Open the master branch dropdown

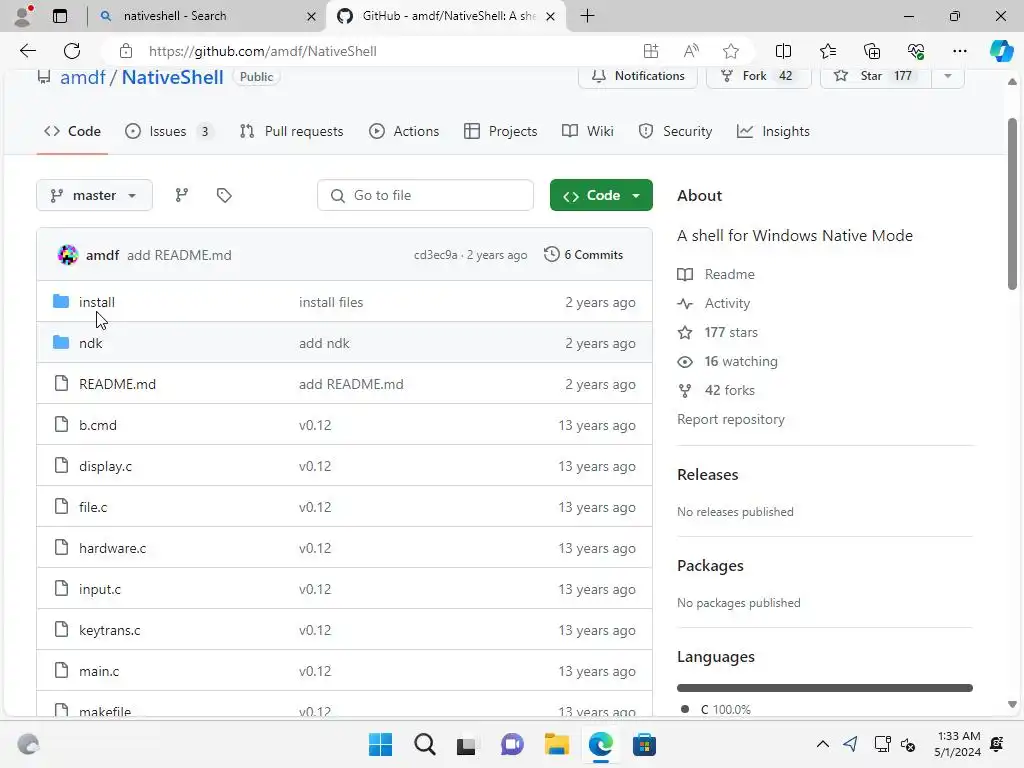click(94, 195)
